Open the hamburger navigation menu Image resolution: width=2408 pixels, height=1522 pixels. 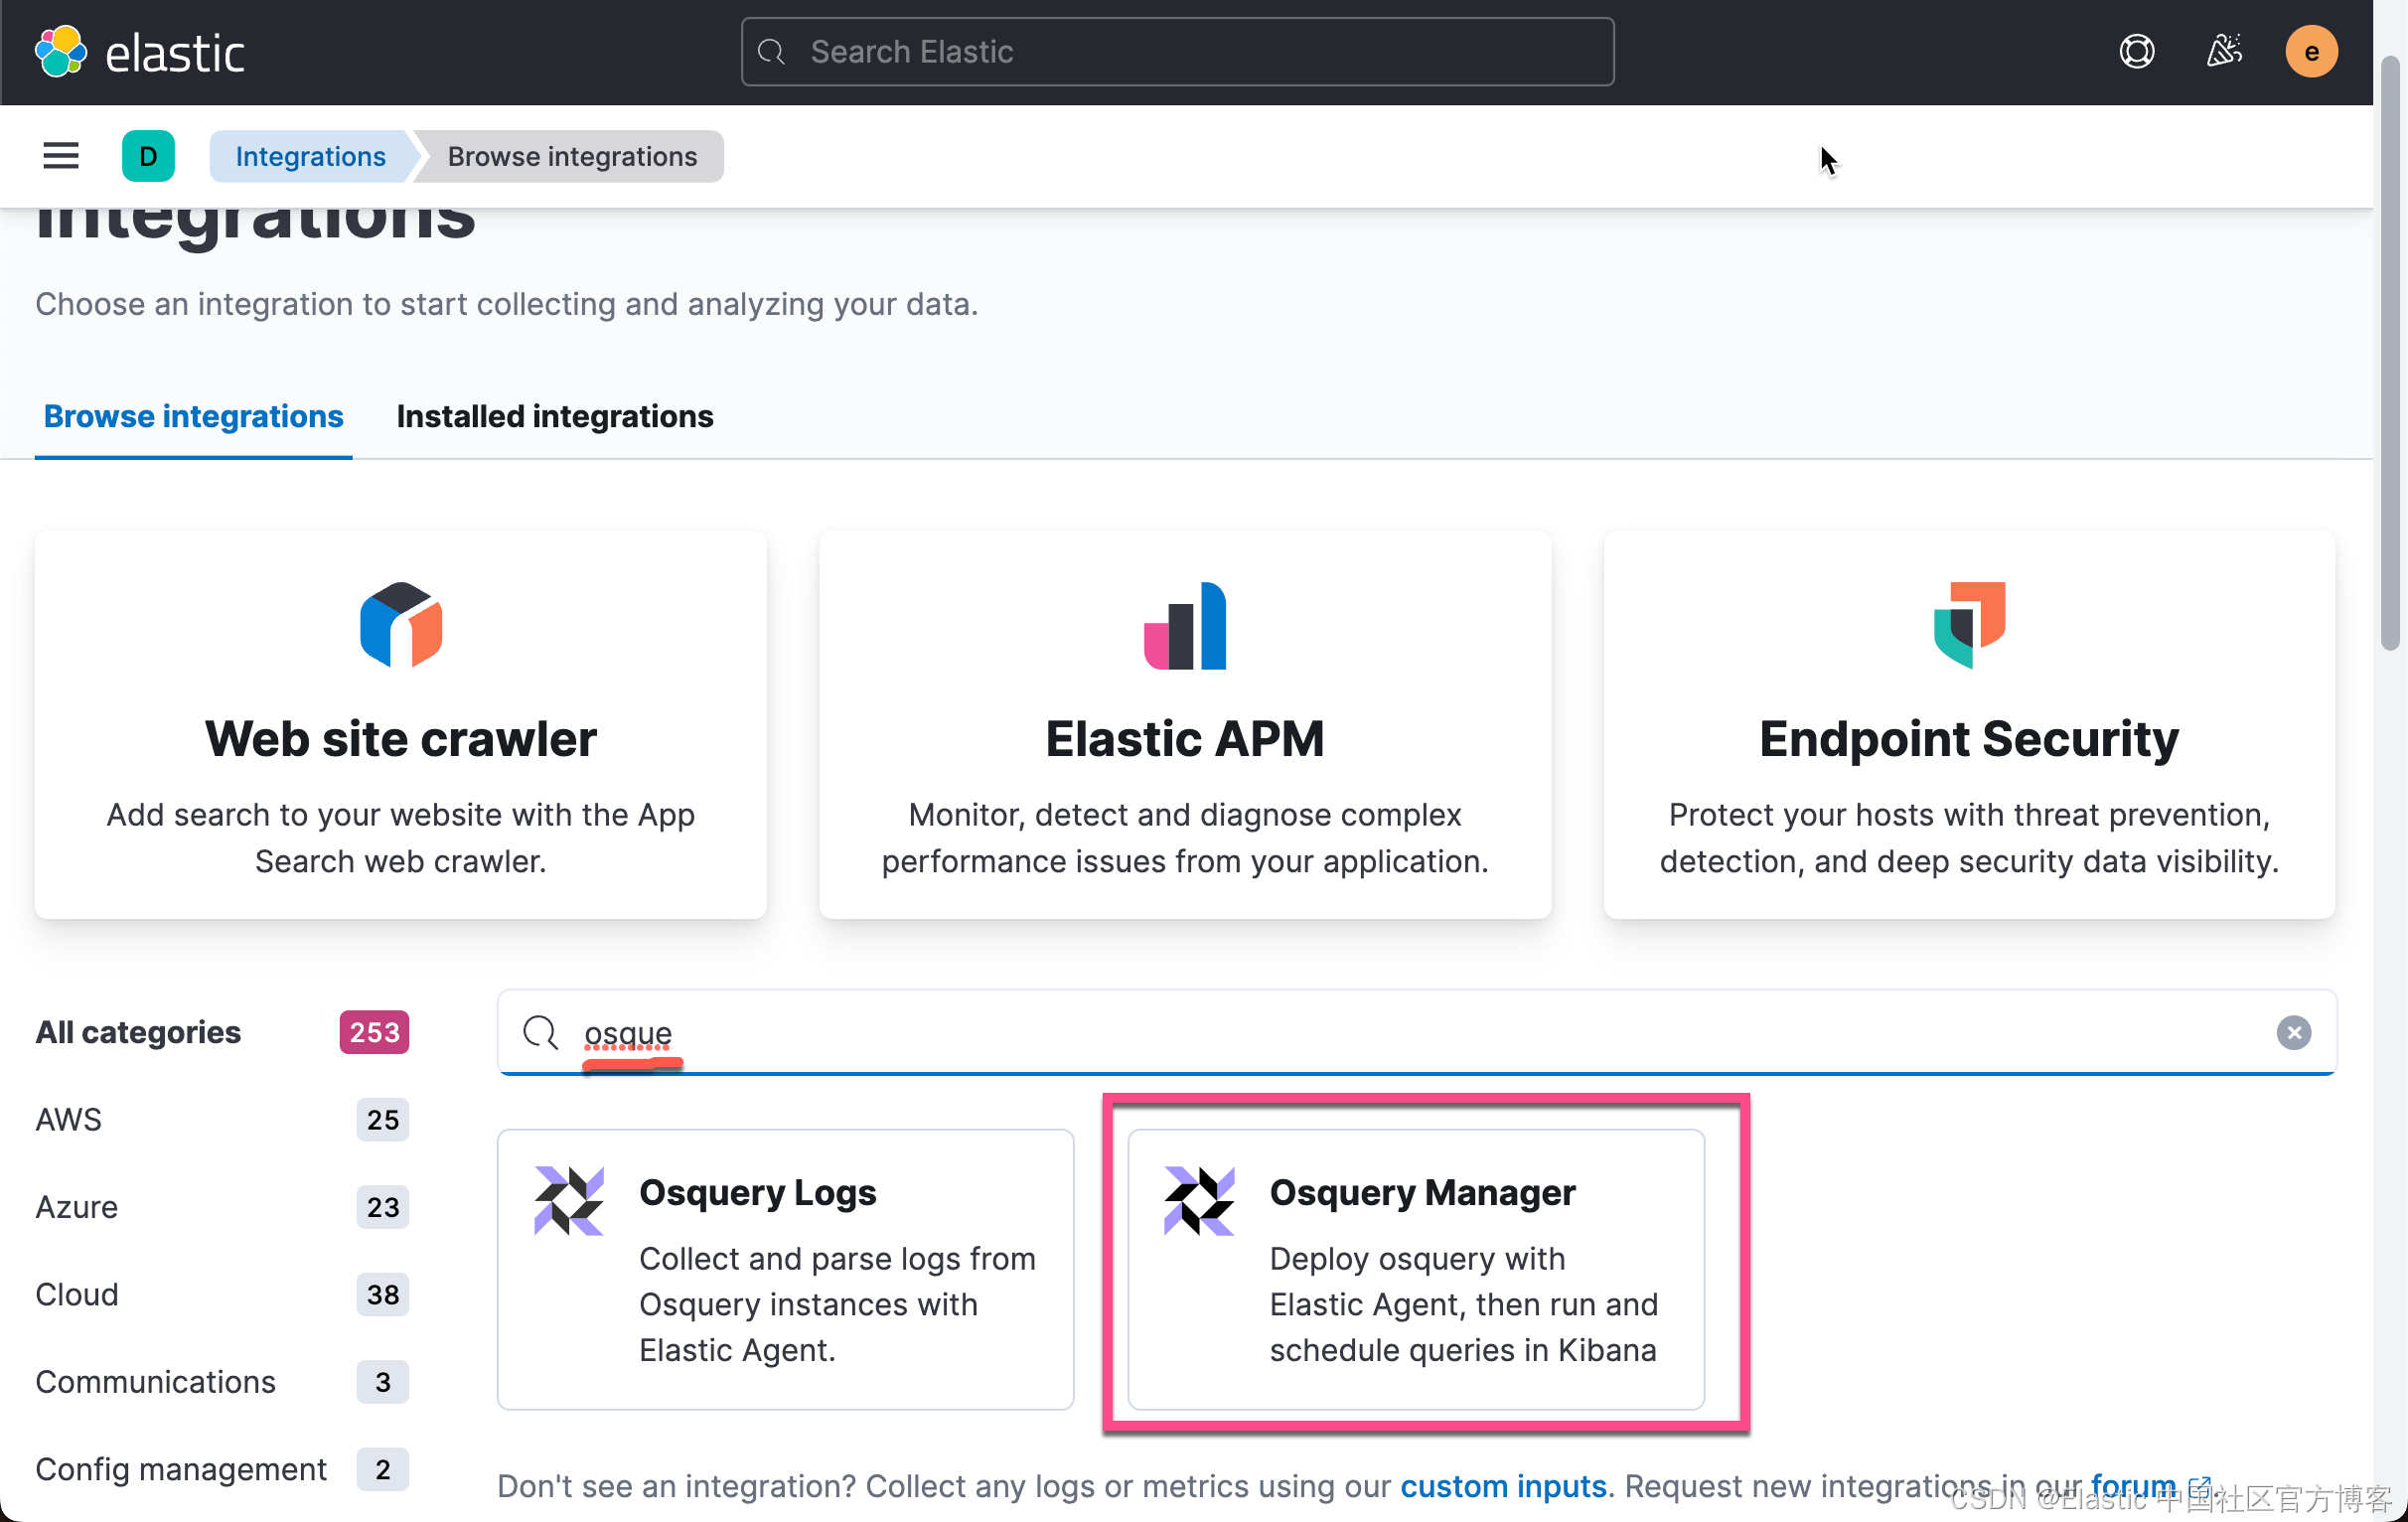[60, 155]
